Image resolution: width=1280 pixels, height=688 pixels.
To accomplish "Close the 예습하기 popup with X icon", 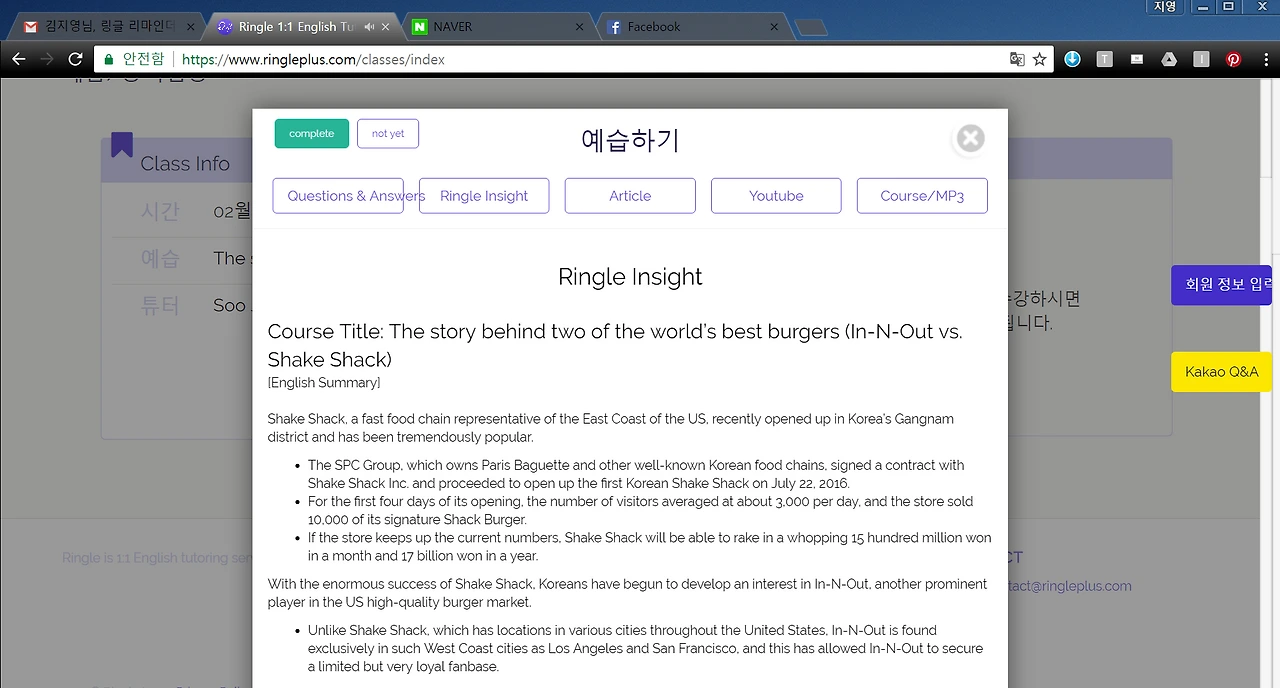I will point(970,139).
